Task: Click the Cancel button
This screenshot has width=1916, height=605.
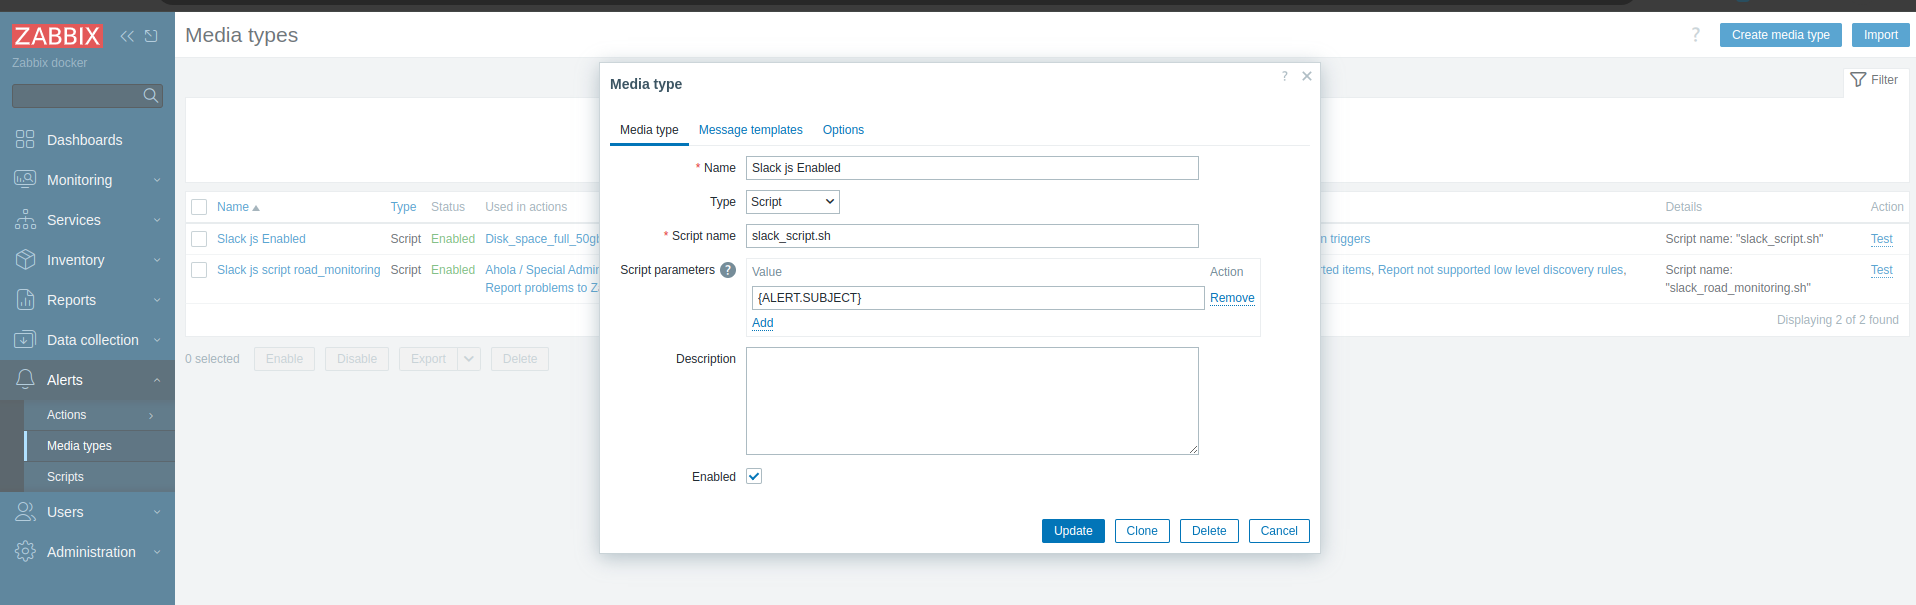Action: 1279,531
